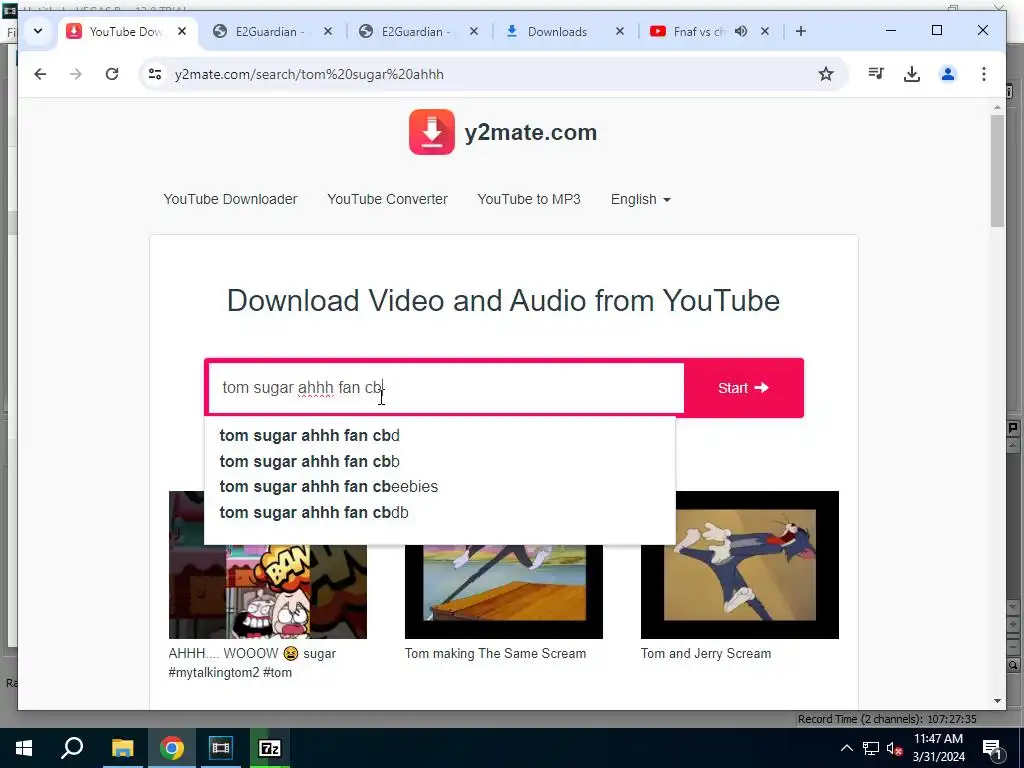This screenshot has width=1024, height=768.
Task: Open 7-Zip from taskbar
Action: (x=270, y=748)
